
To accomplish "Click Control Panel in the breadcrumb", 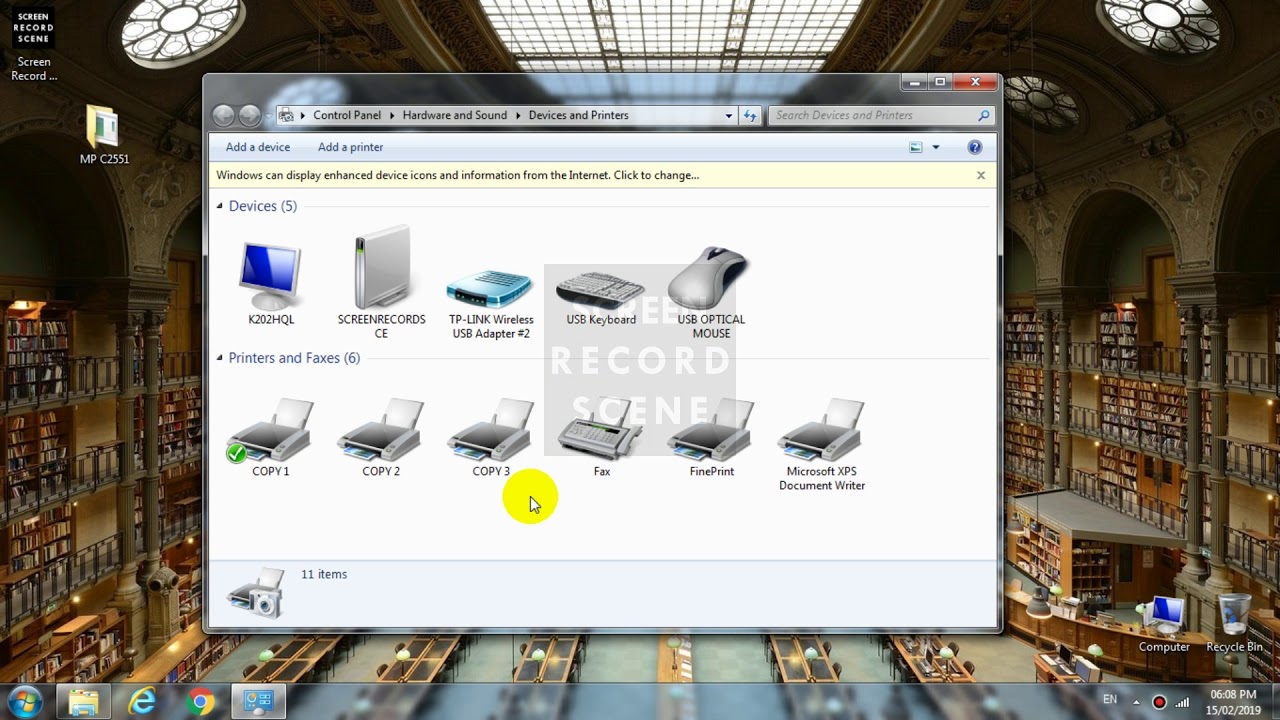I will 347,115.
